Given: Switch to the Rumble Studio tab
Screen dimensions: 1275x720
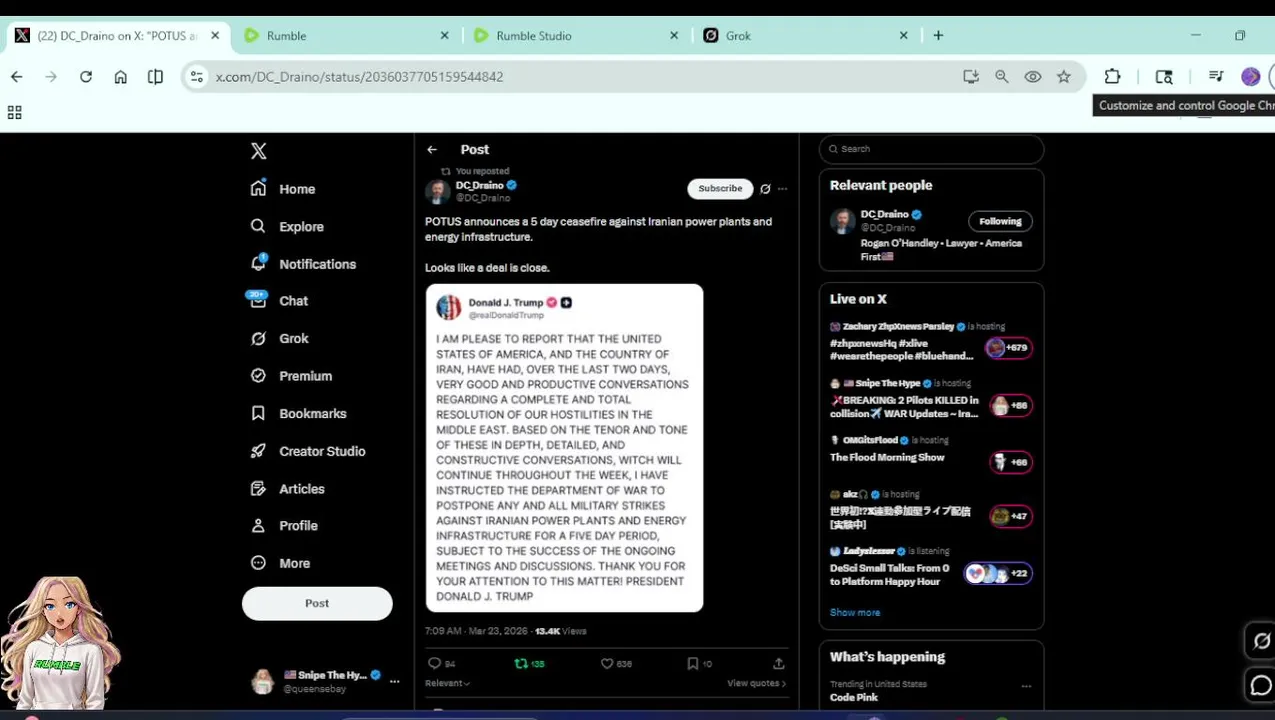Looking at the screenshot, I should click(x=575, y=35).
